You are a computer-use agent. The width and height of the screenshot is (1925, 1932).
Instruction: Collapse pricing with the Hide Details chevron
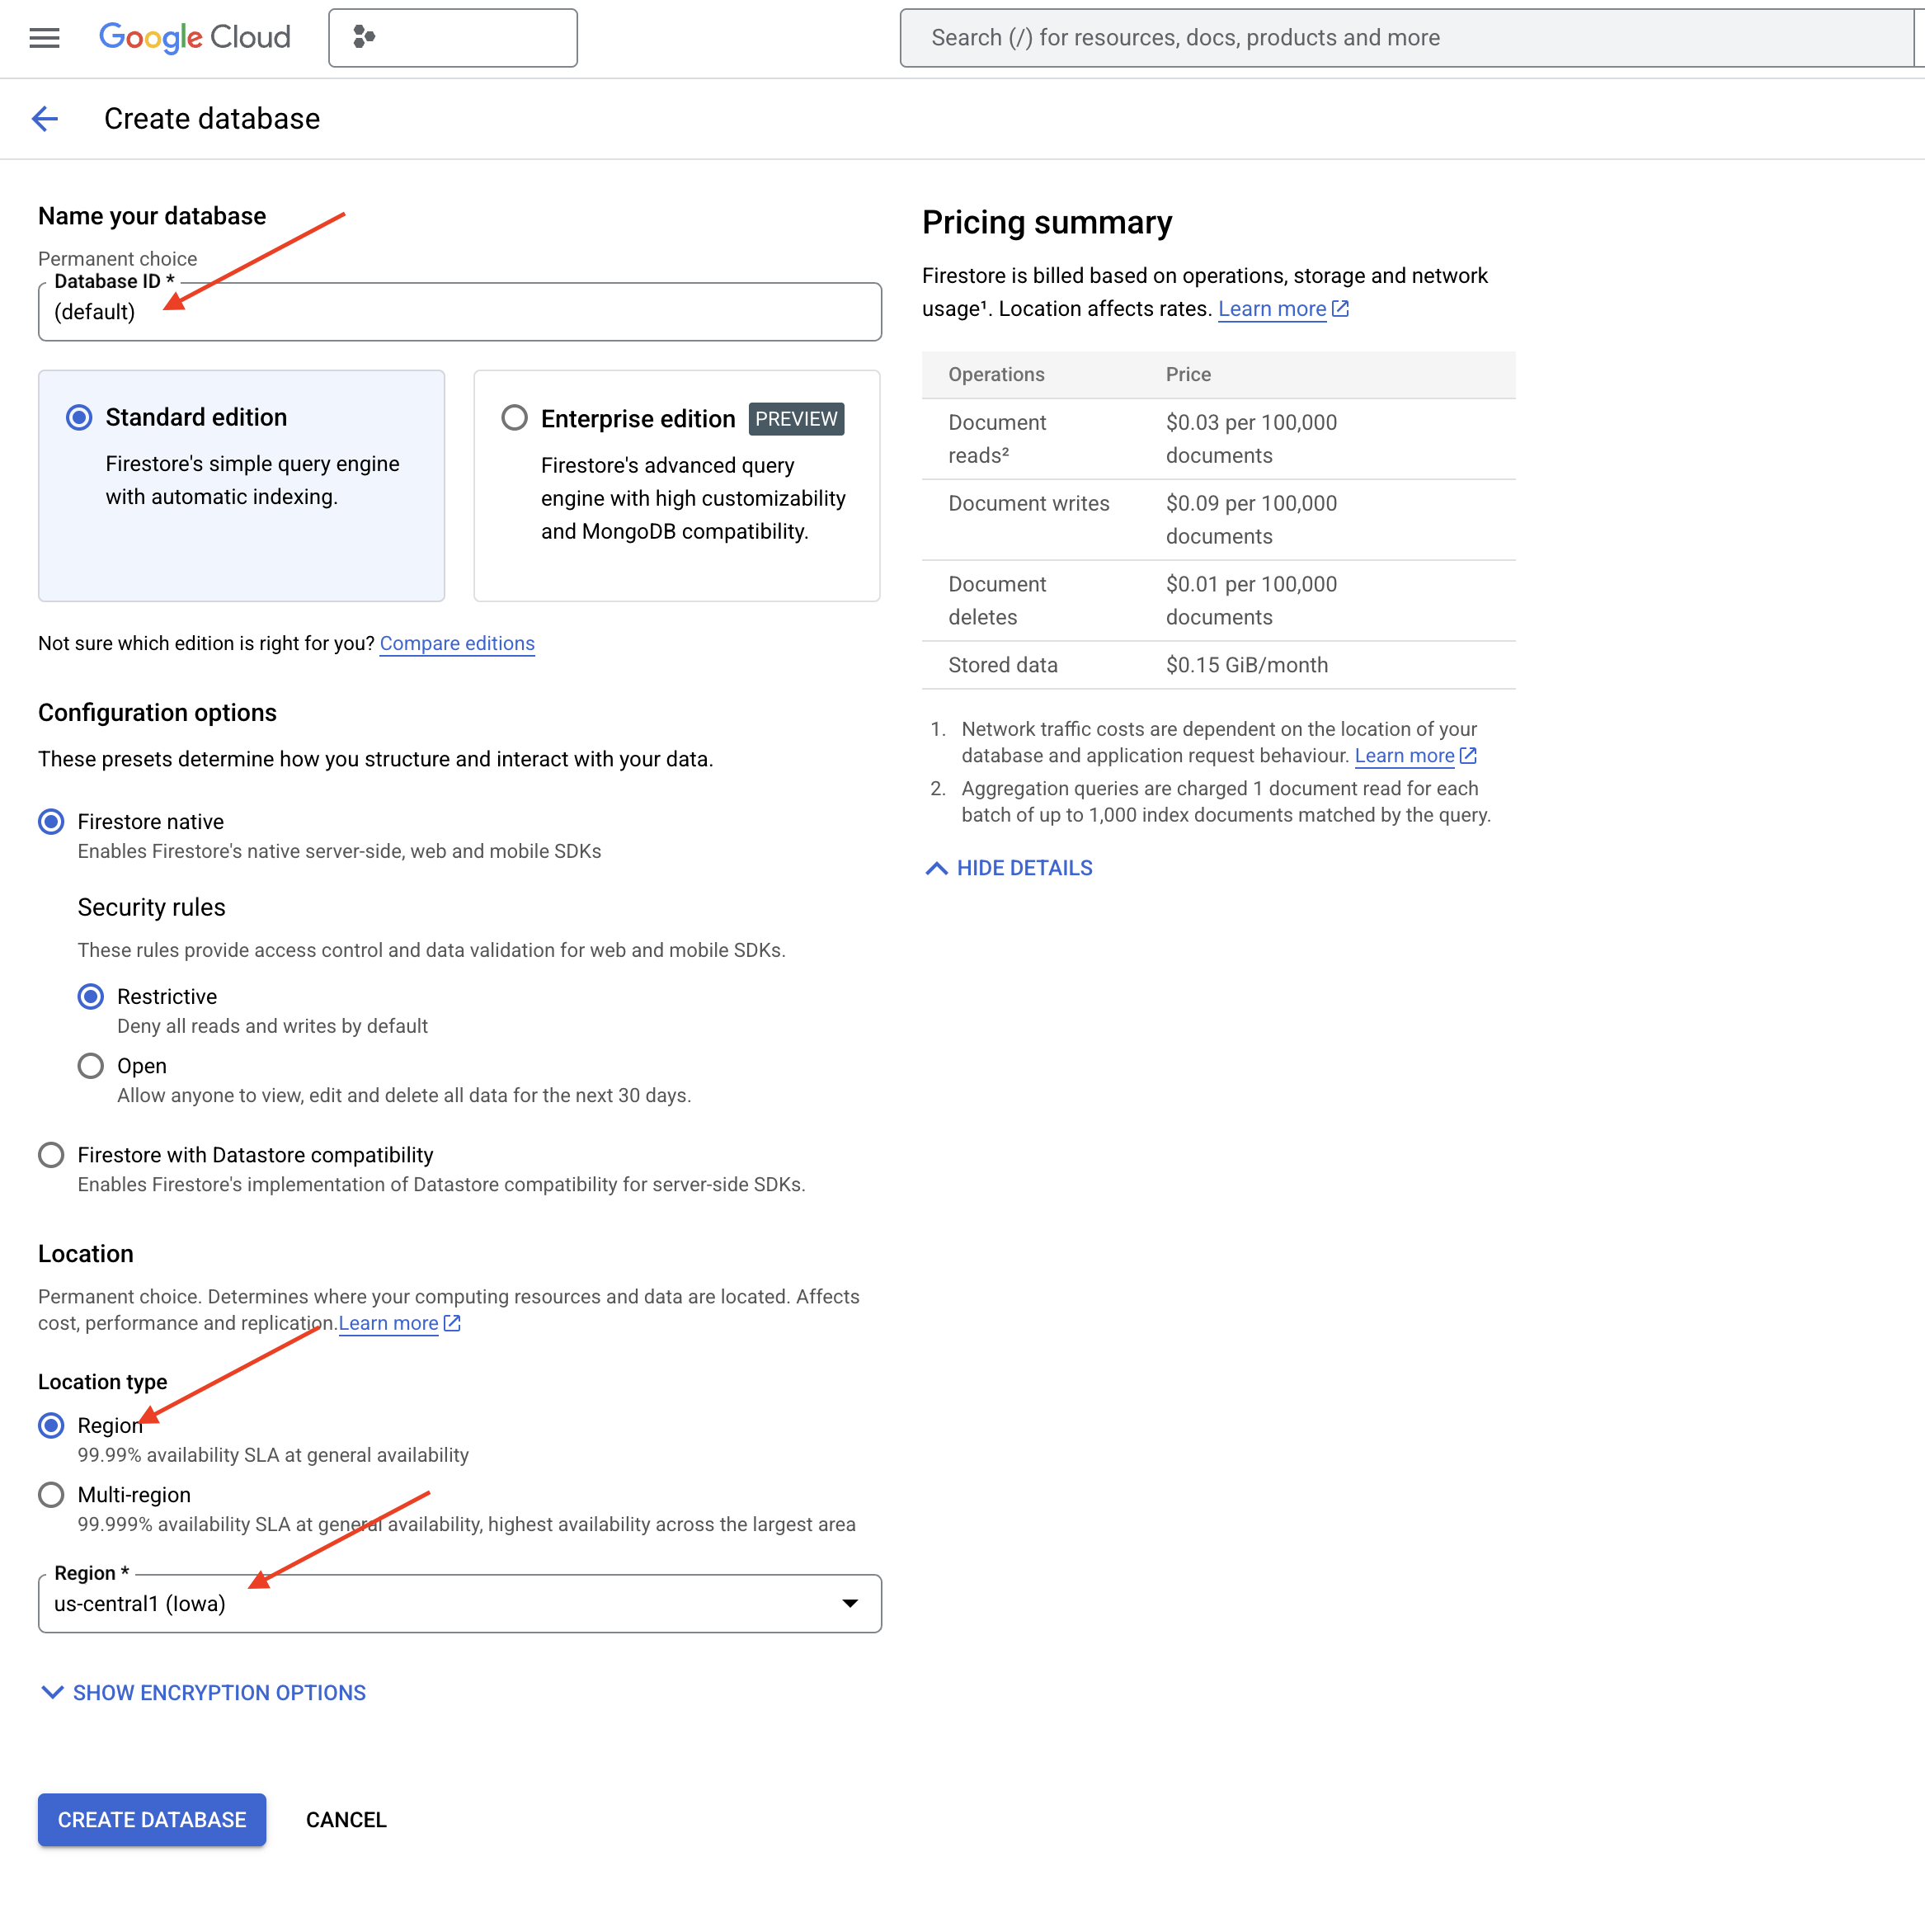[936, 868]
